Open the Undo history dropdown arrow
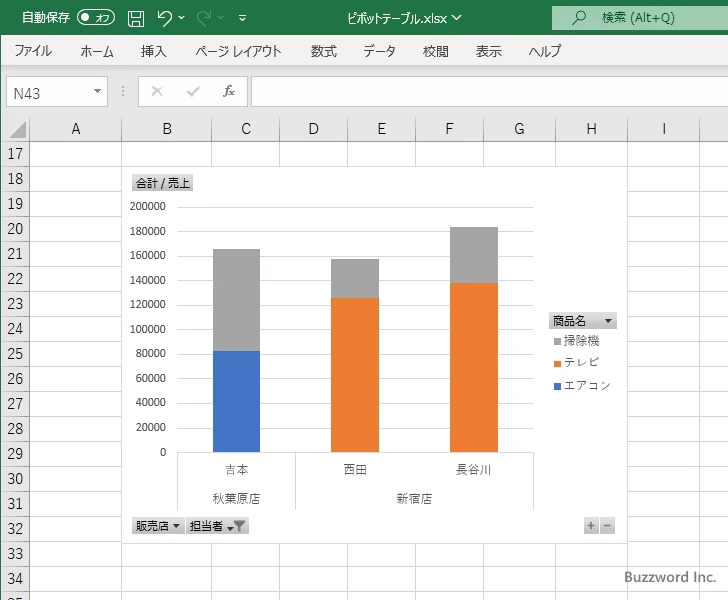 coord(182,18)
